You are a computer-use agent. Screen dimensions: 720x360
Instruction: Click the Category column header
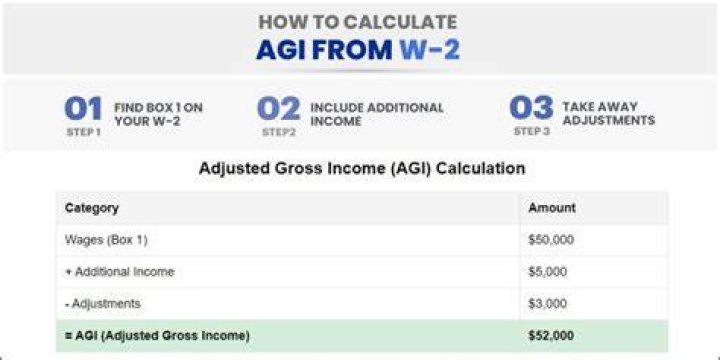point(92,208)
